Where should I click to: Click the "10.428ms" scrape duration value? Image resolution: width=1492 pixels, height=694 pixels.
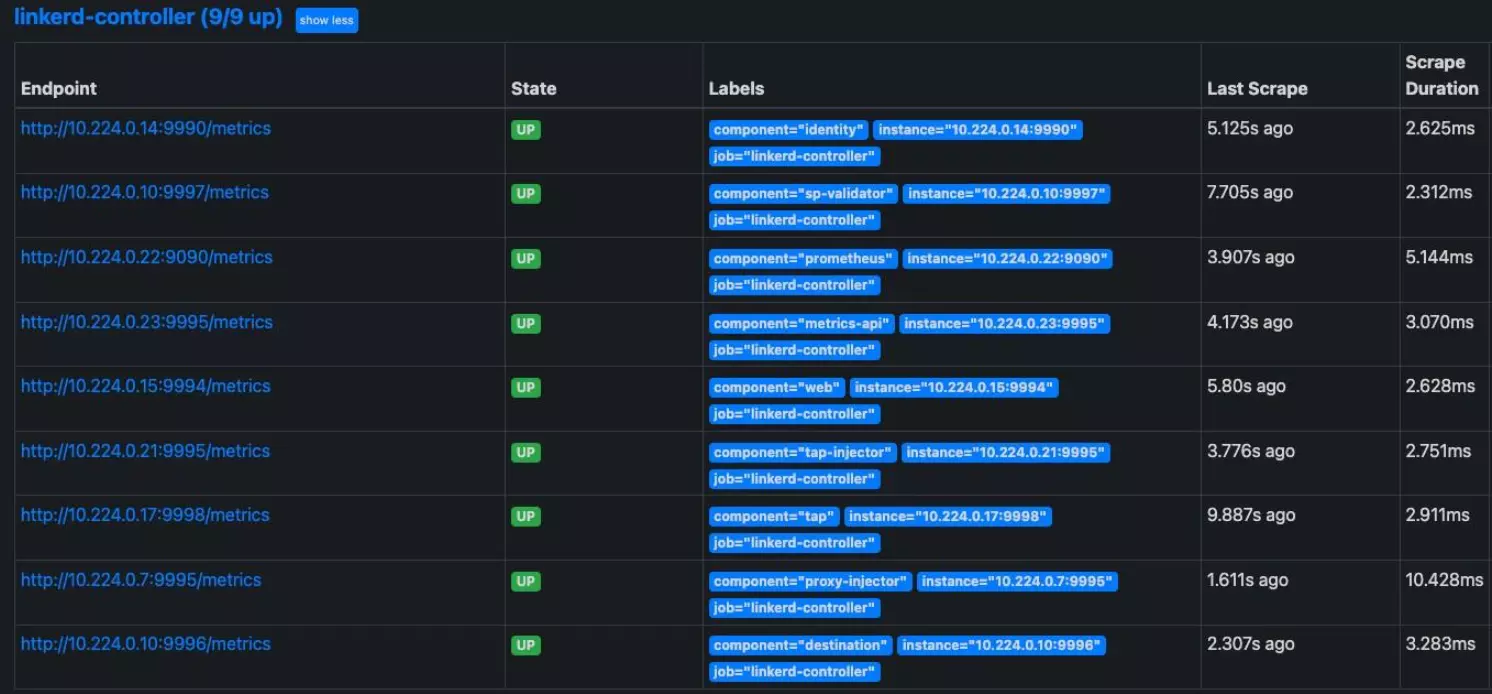coord(1444,580)
